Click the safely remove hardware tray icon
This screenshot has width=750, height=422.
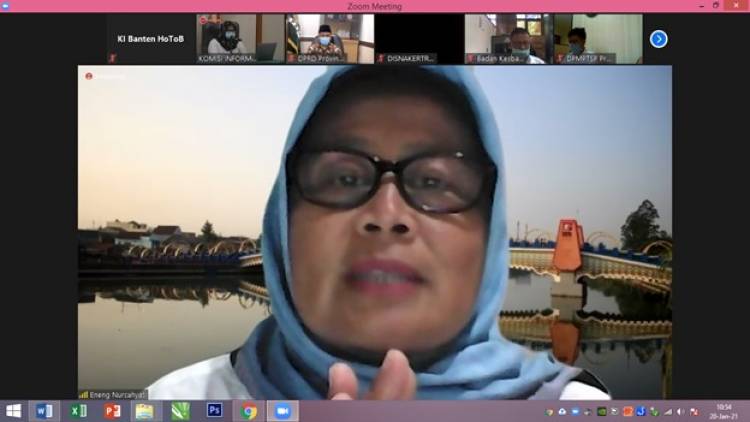coord(654,412)
